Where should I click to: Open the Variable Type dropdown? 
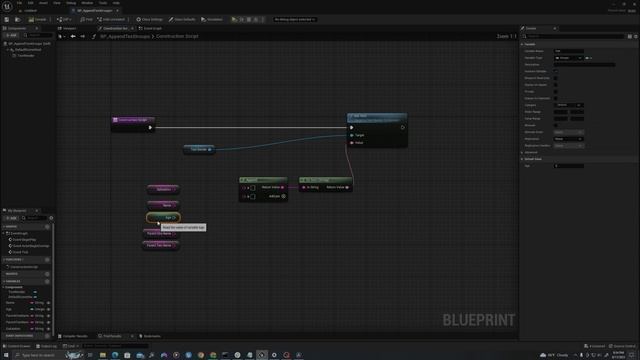(568, 58)
